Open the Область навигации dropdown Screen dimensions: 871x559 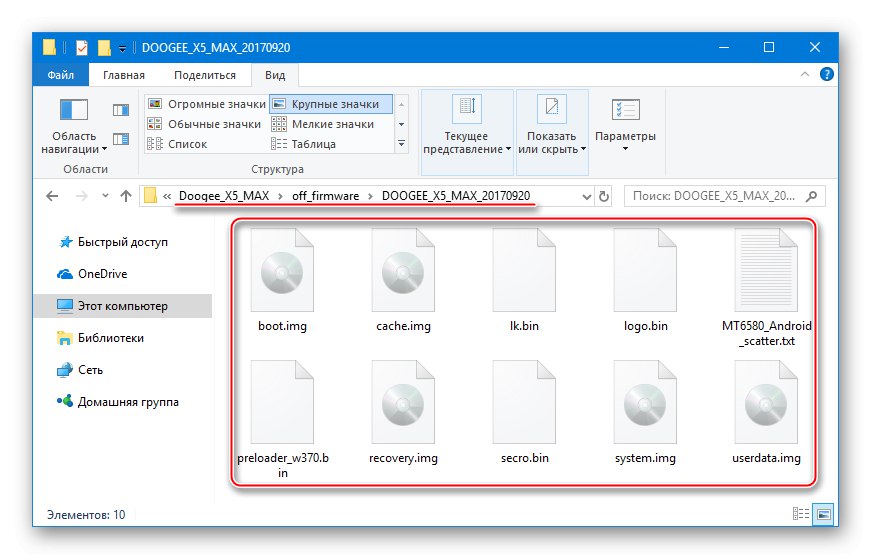coord(74,126)
